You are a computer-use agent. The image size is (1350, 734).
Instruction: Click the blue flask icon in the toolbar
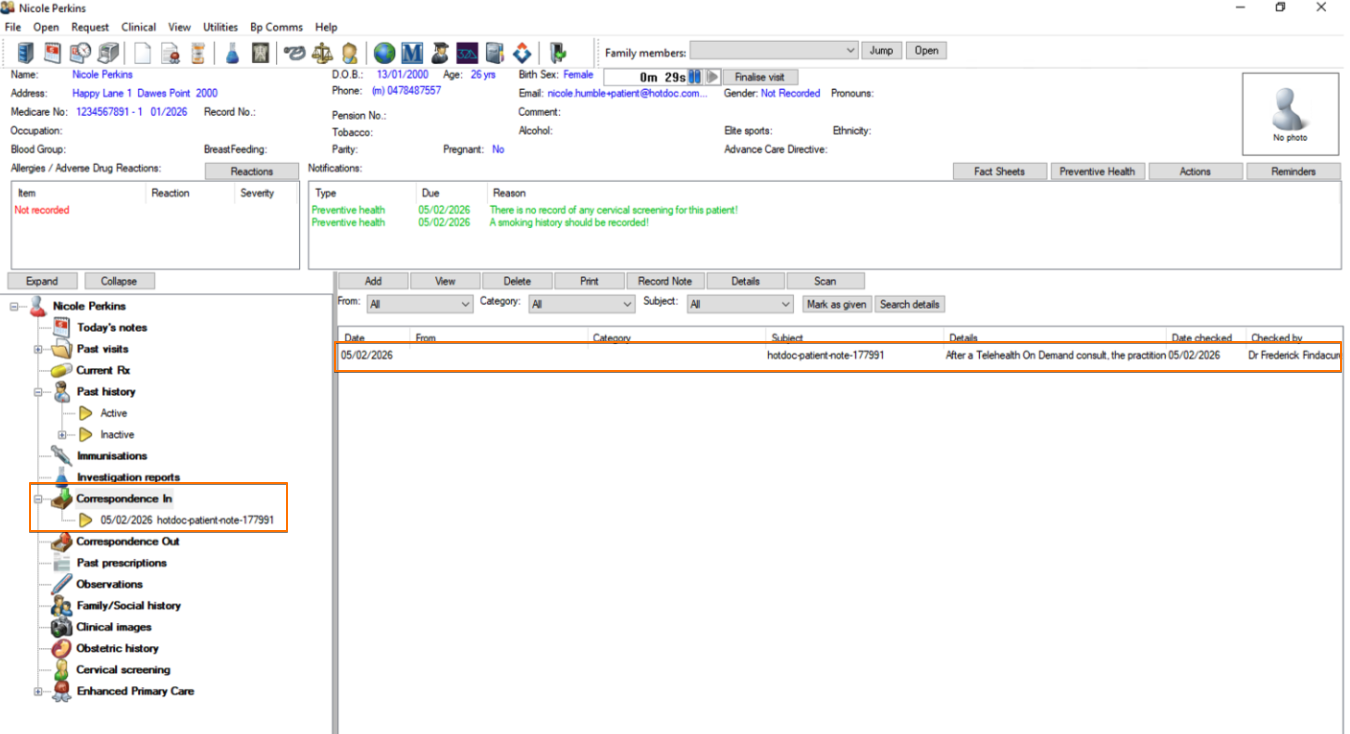click(x=232, y=51)
